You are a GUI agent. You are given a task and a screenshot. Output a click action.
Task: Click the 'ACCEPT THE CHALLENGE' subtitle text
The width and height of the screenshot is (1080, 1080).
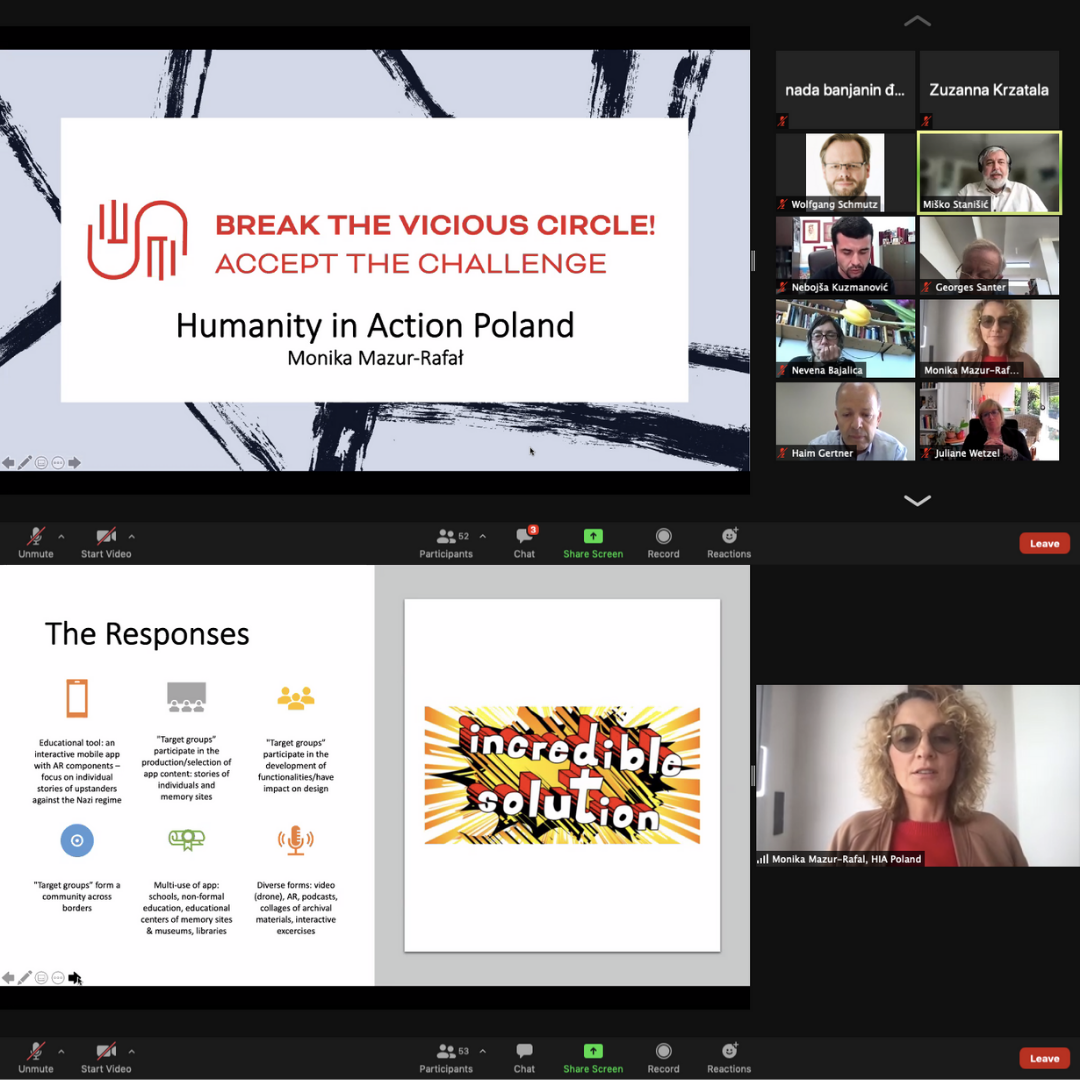tap(411, 263)
